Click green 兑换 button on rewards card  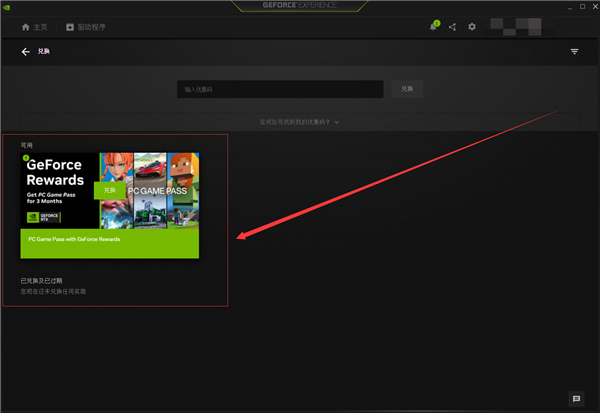[x=109, y=190]
